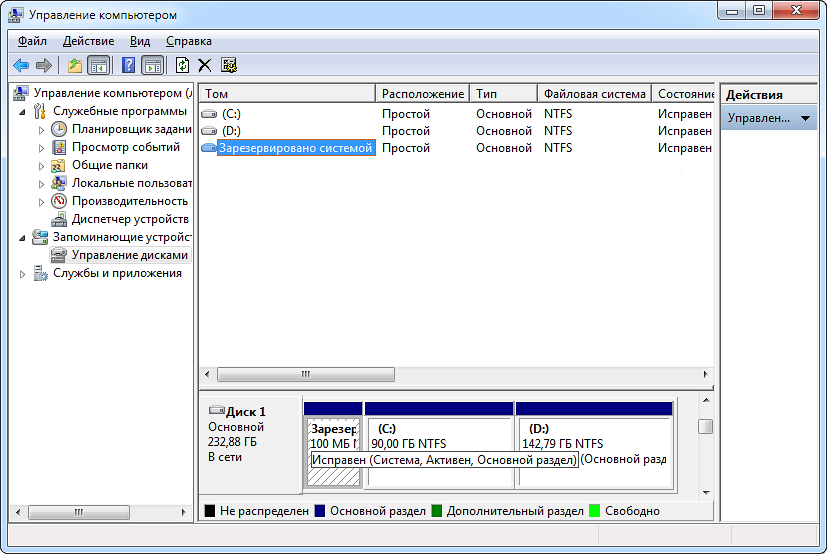Click the Task Scheduler clock icon
The width and height of the screenshot is (827, 554).
tap(59, 129)
